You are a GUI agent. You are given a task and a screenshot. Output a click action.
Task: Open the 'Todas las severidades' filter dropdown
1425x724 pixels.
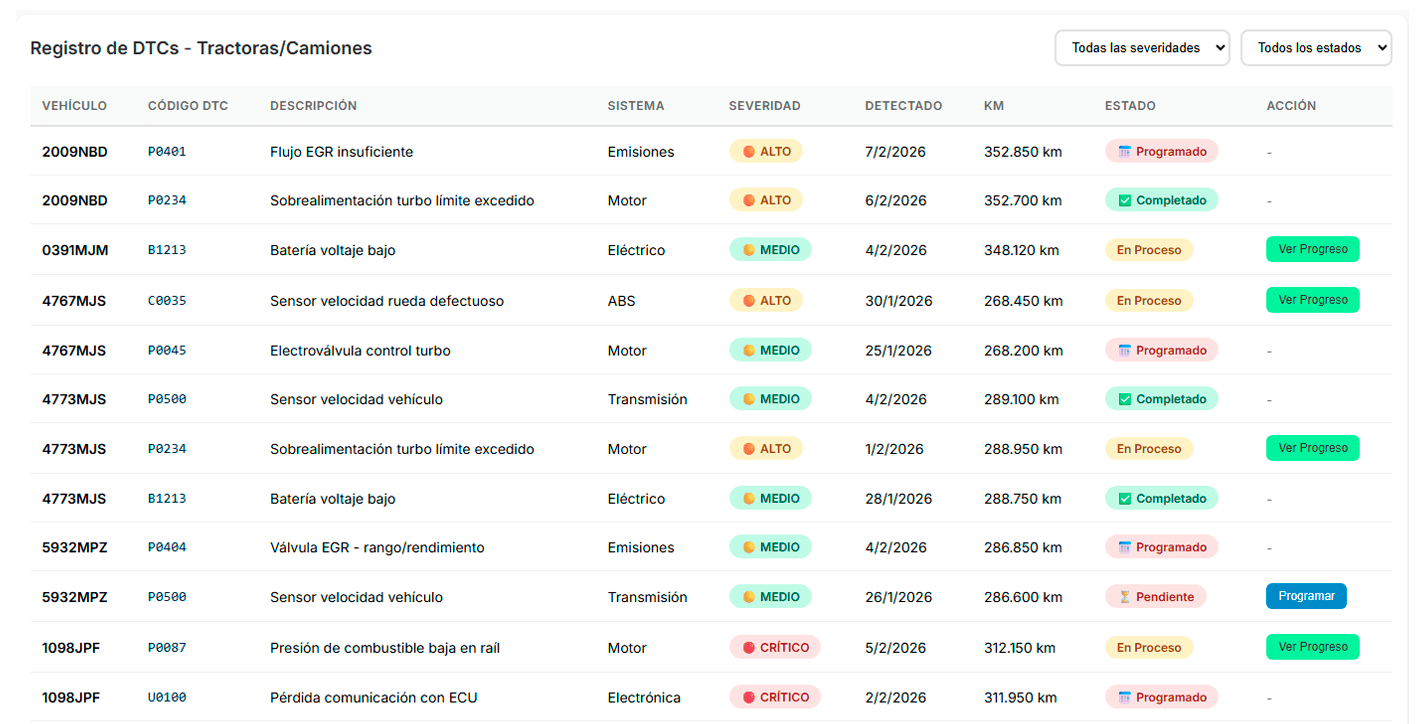coord(1141,48)
